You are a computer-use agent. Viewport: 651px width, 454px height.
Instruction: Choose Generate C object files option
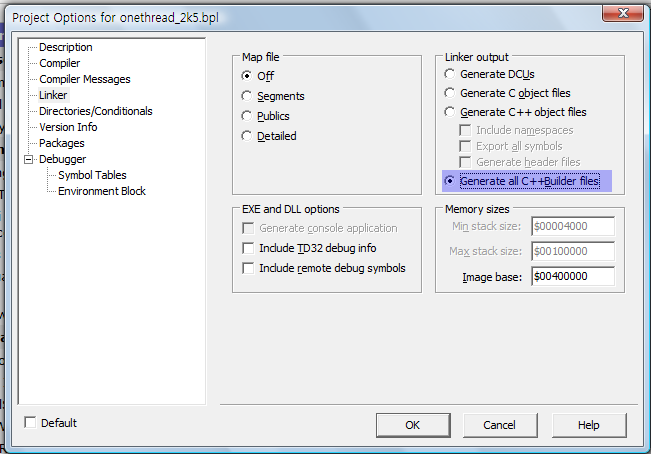click(x=450, y=93)
